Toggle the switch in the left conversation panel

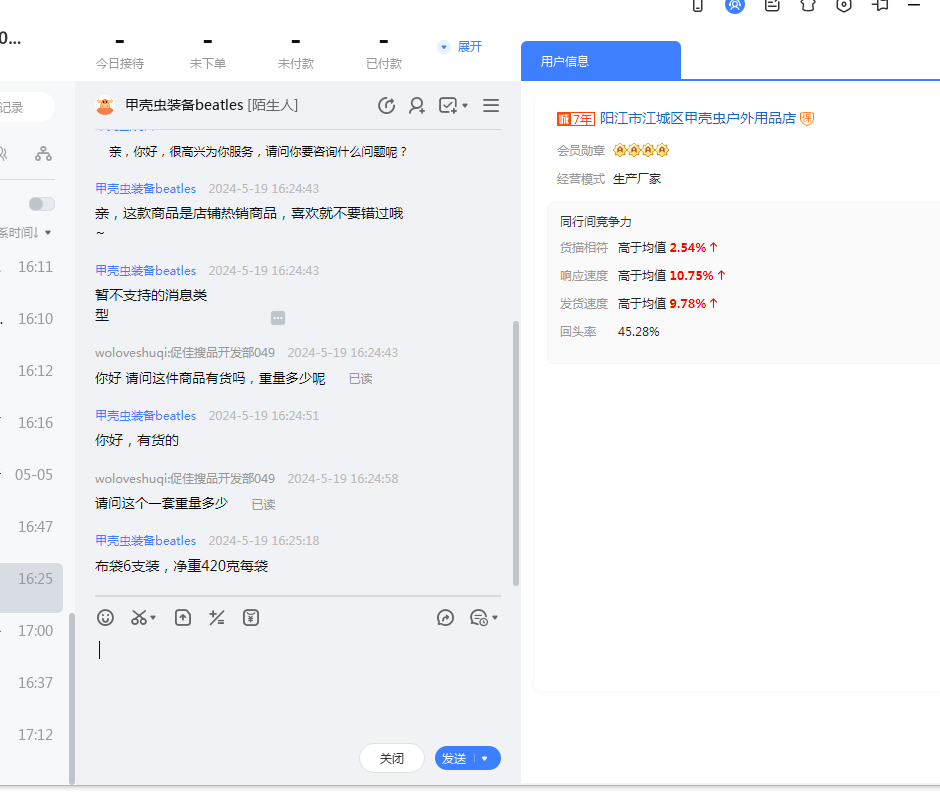(42, 204)
